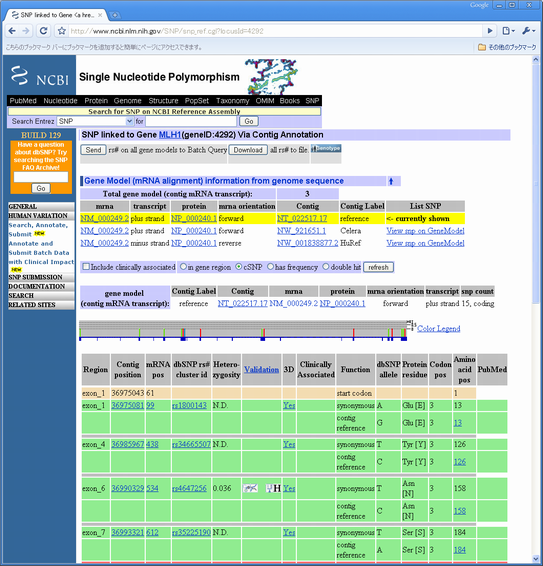Screen dimensions: 543x566
Task: Open the rs35225190 SNP link
Action: [x=191, y=532]
